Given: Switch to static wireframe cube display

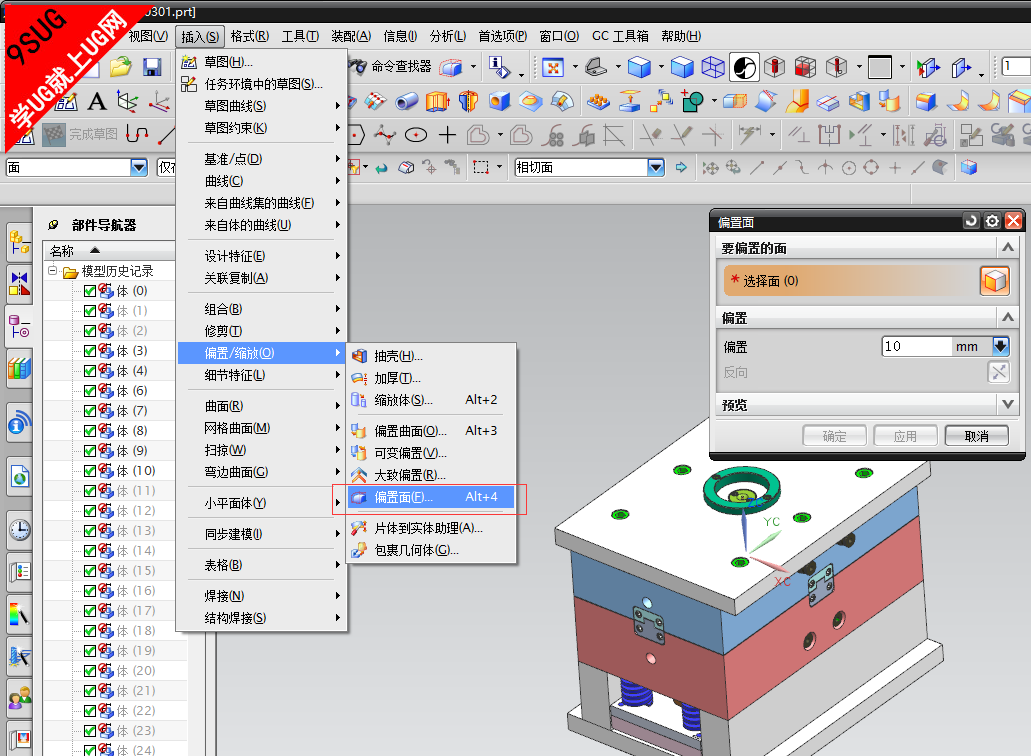Looking at the screenshot, I should 713,67.
